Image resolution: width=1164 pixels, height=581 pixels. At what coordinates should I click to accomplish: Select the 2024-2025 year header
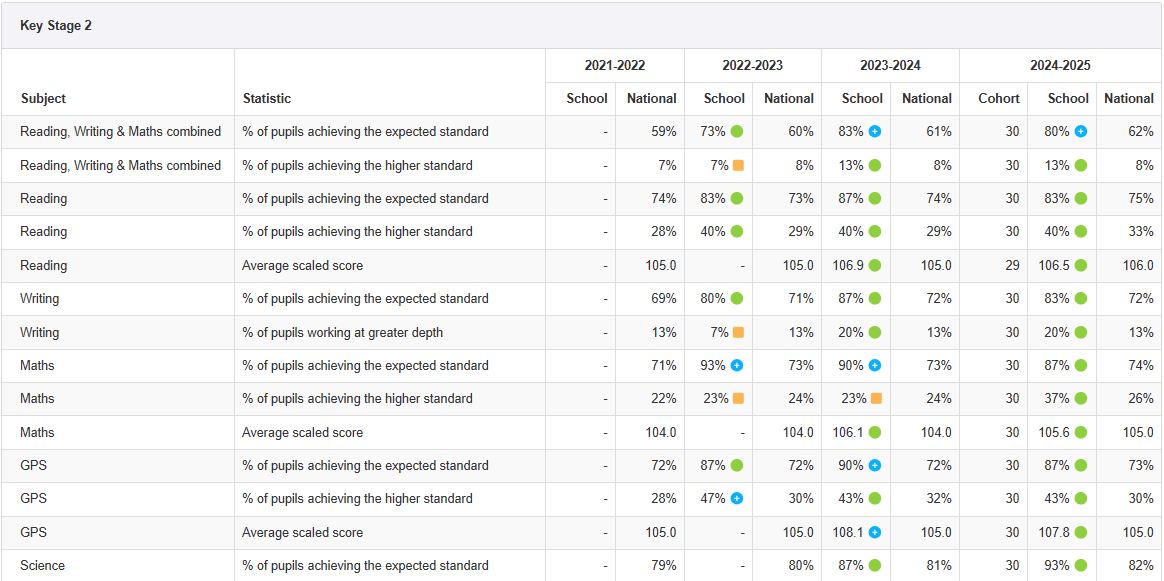point(1060,65)
